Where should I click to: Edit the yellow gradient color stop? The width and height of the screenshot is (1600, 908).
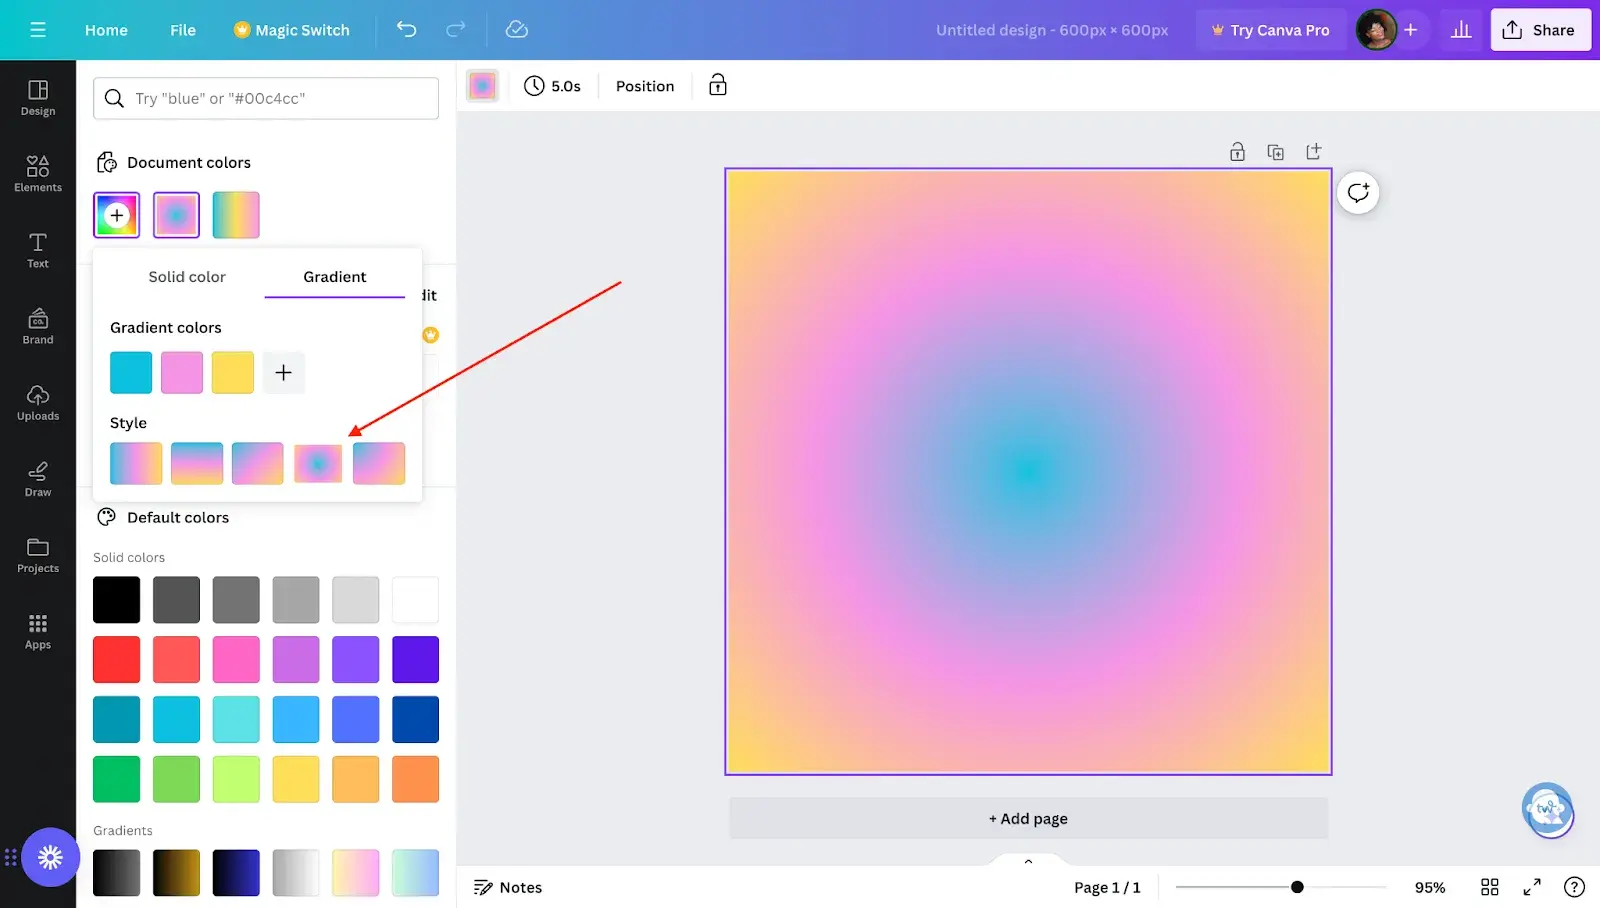(233, 373)
